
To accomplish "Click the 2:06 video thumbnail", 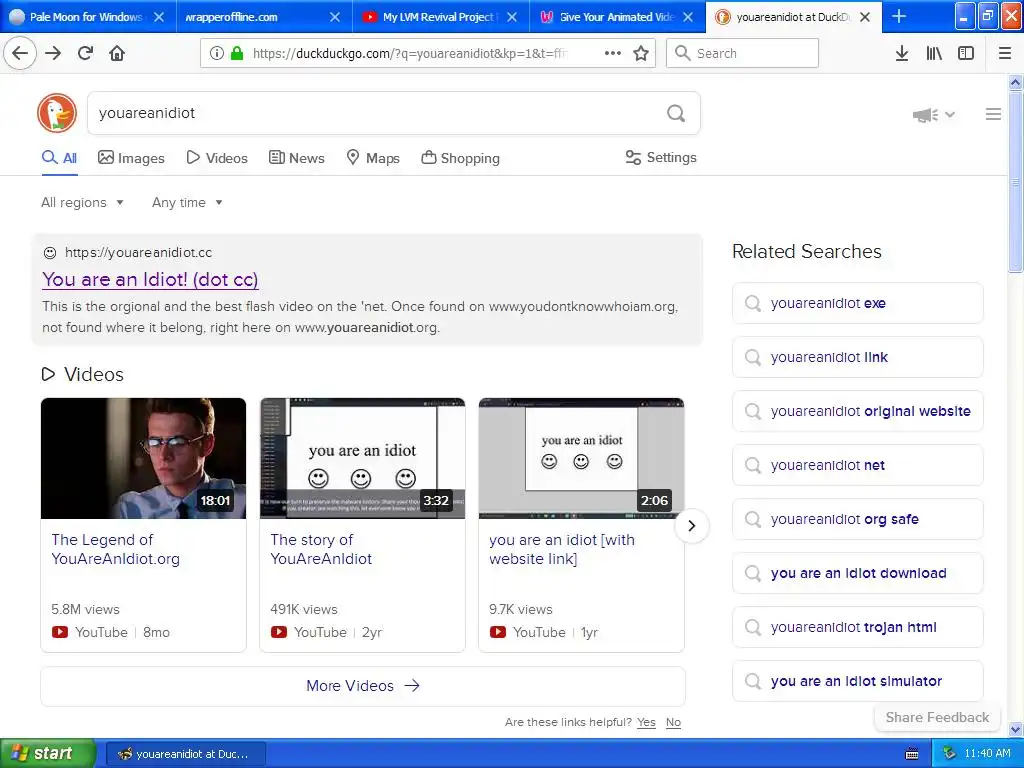I will click(x=581, y=458).
